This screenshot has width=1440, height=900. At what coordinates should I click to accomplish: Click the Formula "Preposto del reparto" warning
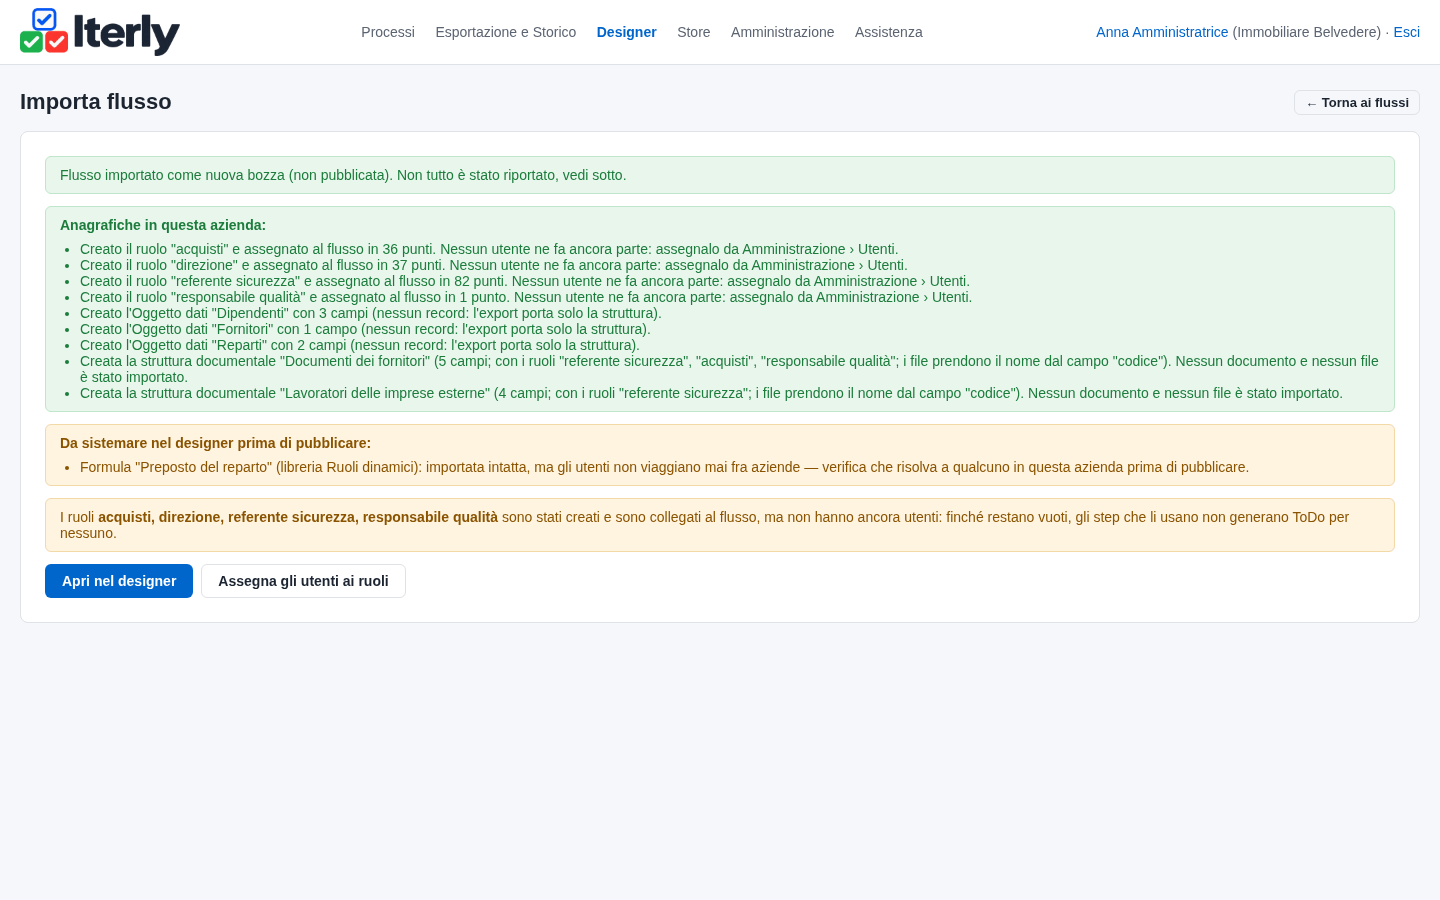[x=664, y=467]
